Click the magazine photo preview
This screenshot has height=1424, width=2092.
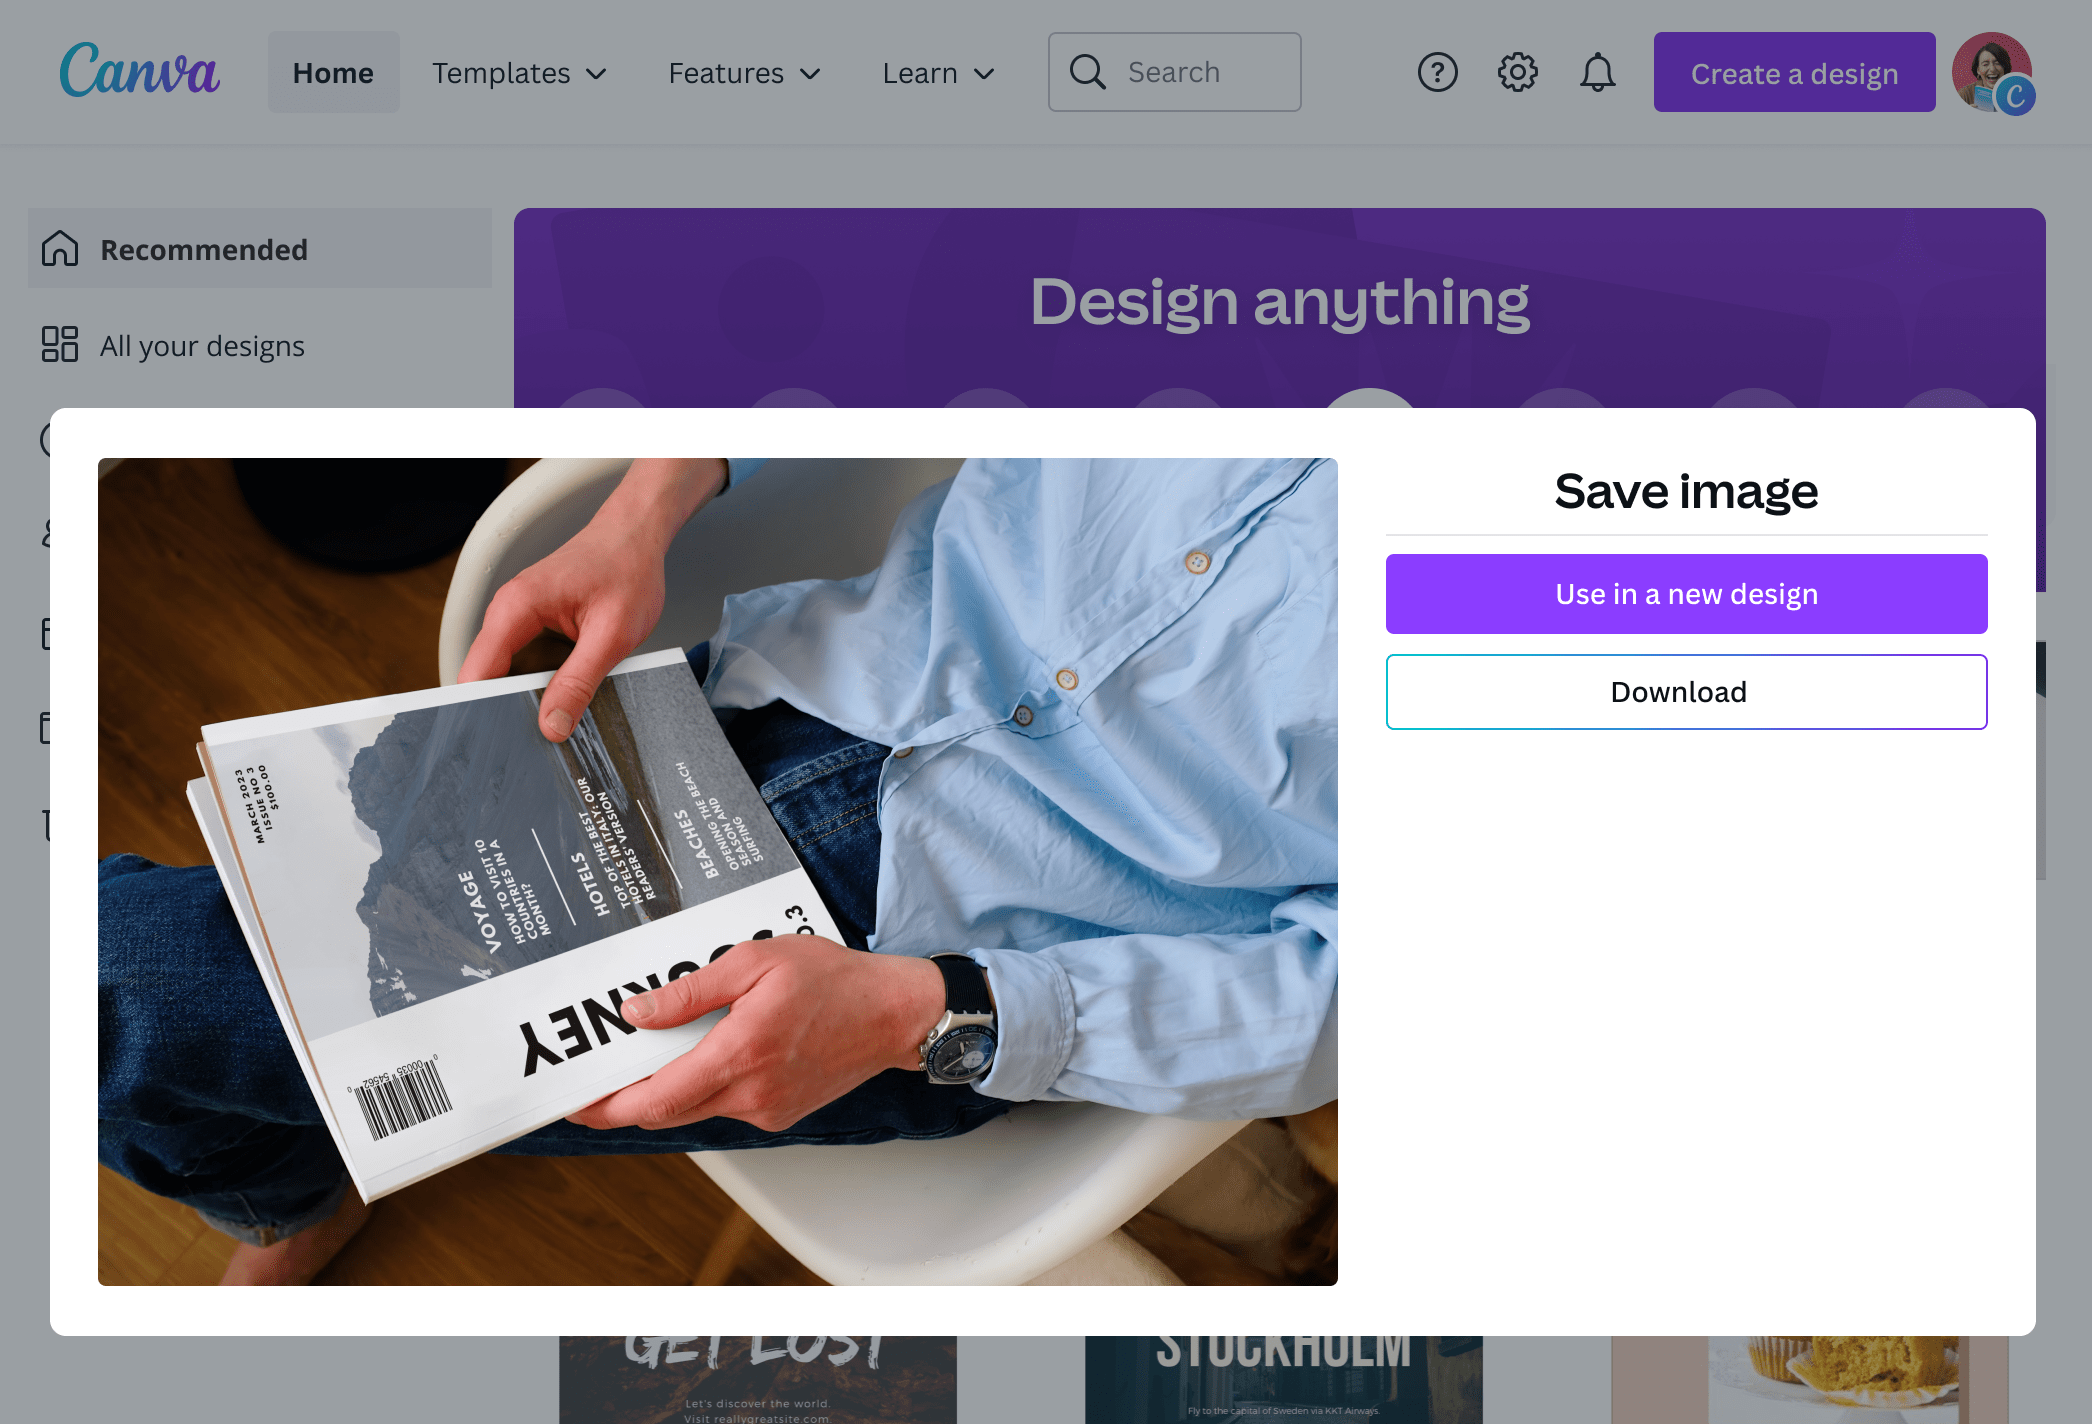717,871
